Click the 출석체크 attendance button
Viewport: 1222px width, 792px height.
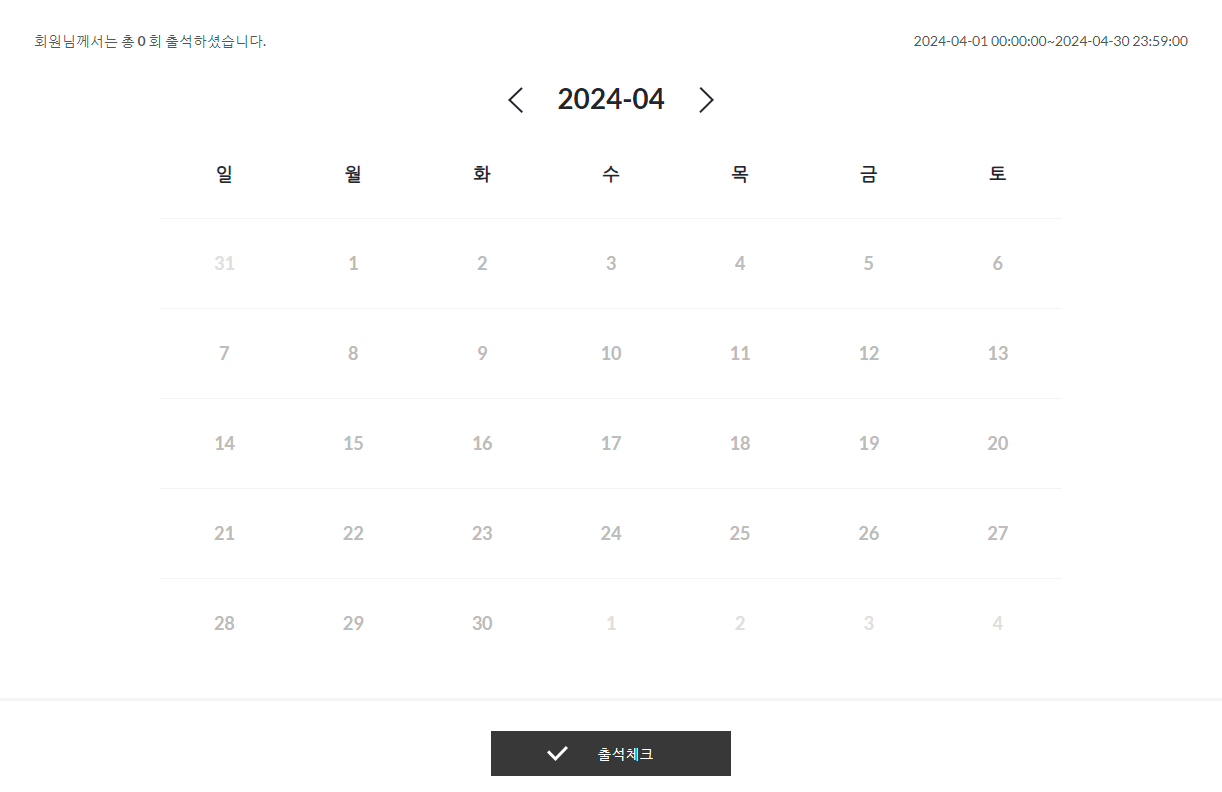pos(611,754)
